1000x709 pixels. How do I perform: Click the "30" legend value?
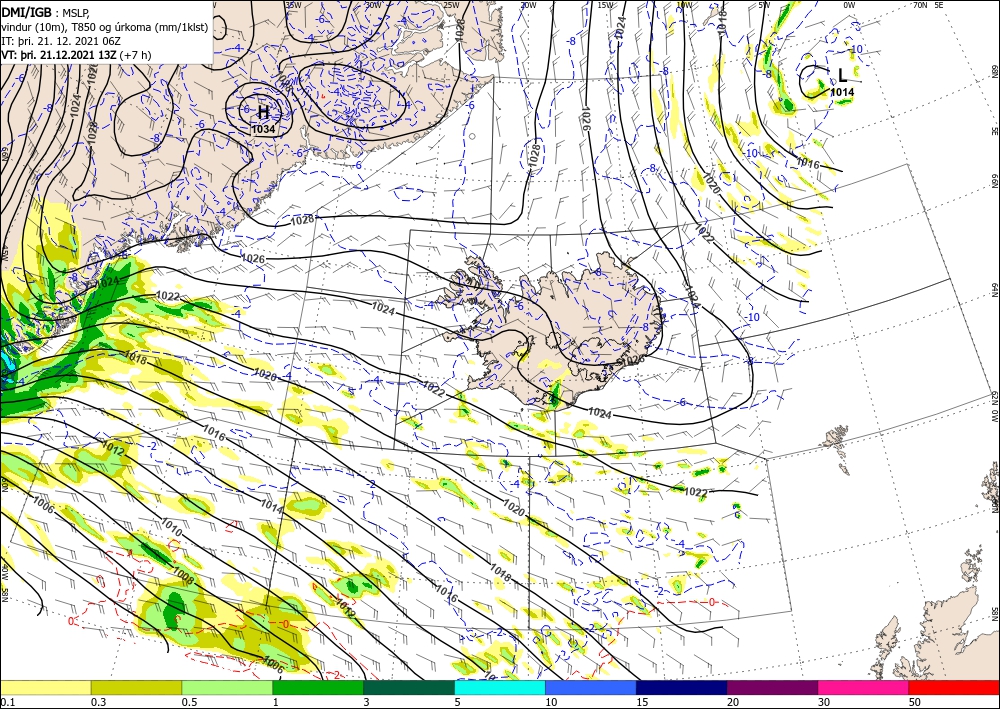click(824, 702)
